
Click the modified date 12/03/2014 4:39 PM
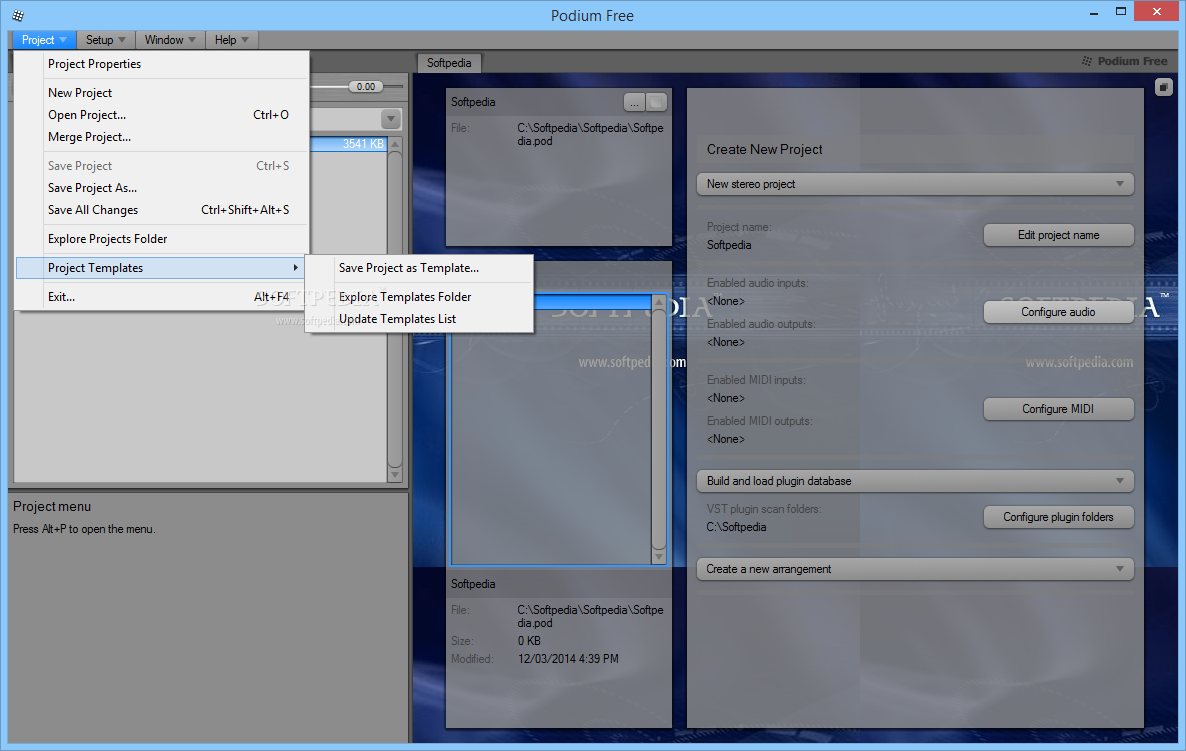click(x=568, y=659)
